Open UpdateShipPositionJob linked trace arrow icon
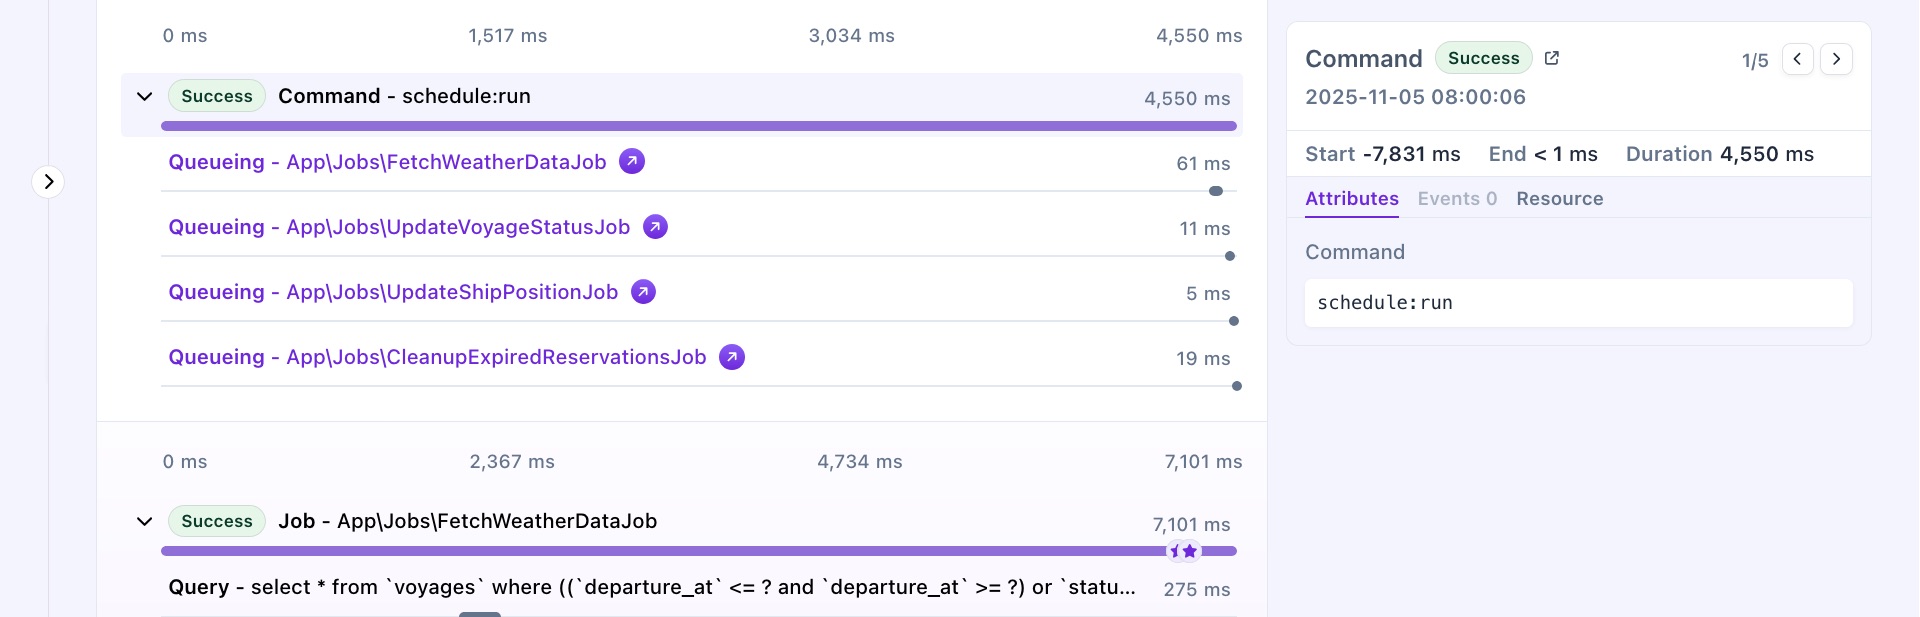 pyautogui.click(x=644, y=292)
